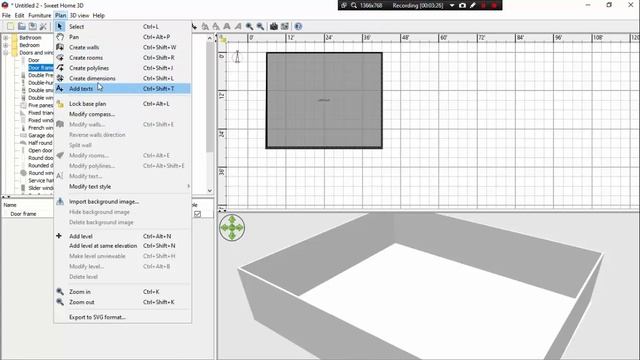Open the Help menu
Image resolution: width=640 pixels, height=360 pixels.
coord(99,16)
